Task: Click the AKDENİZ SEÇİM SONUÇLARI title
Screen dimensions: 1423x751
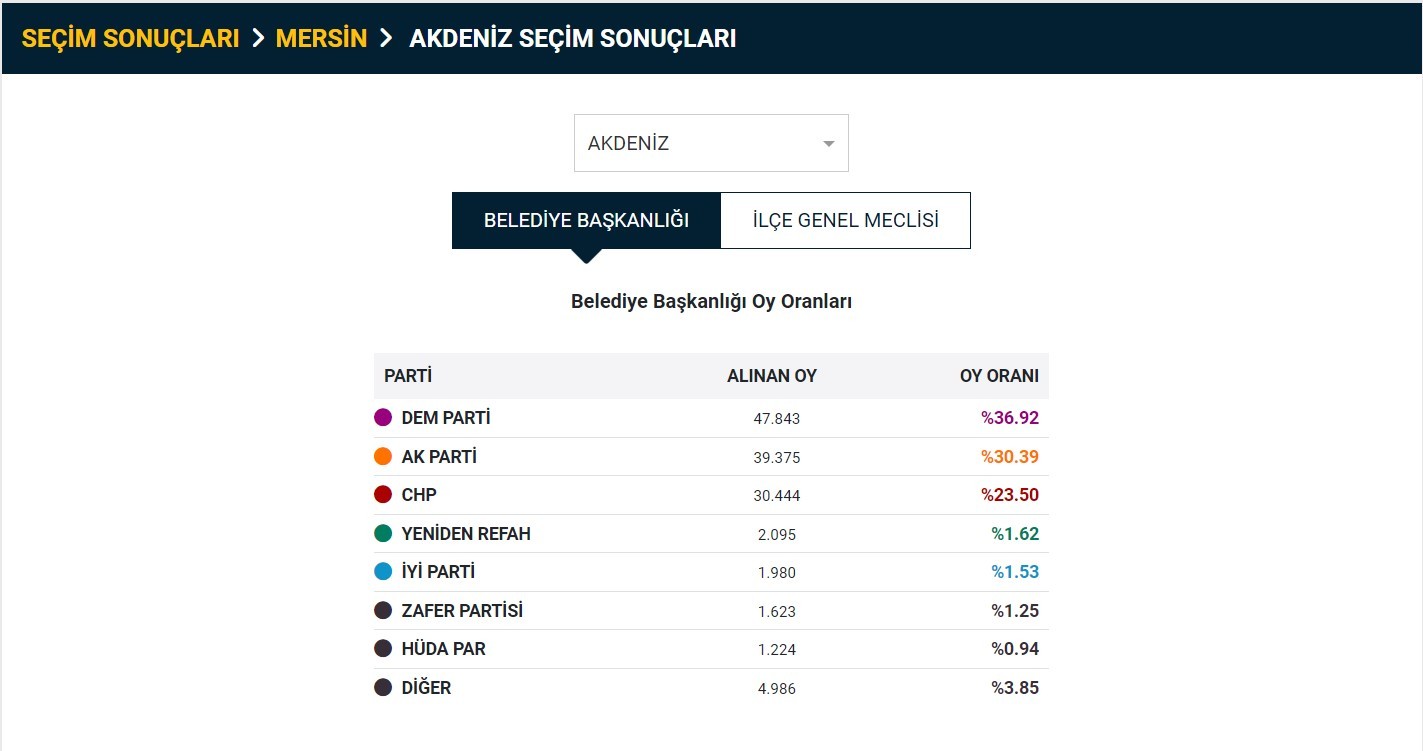Action: [x=573, y=38]
